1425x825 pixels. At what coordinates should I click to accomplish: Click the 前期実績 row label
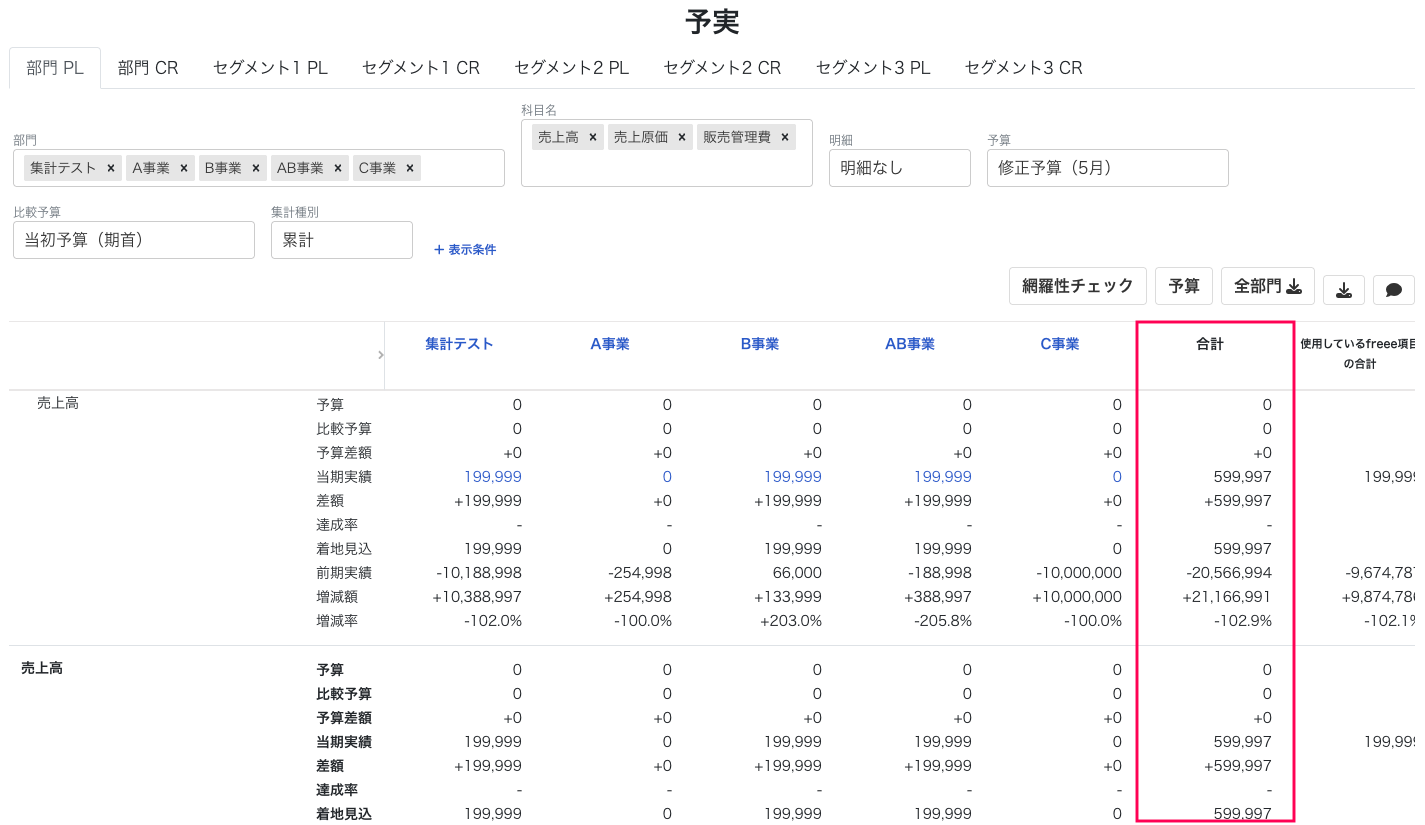(x=344, y=573)
